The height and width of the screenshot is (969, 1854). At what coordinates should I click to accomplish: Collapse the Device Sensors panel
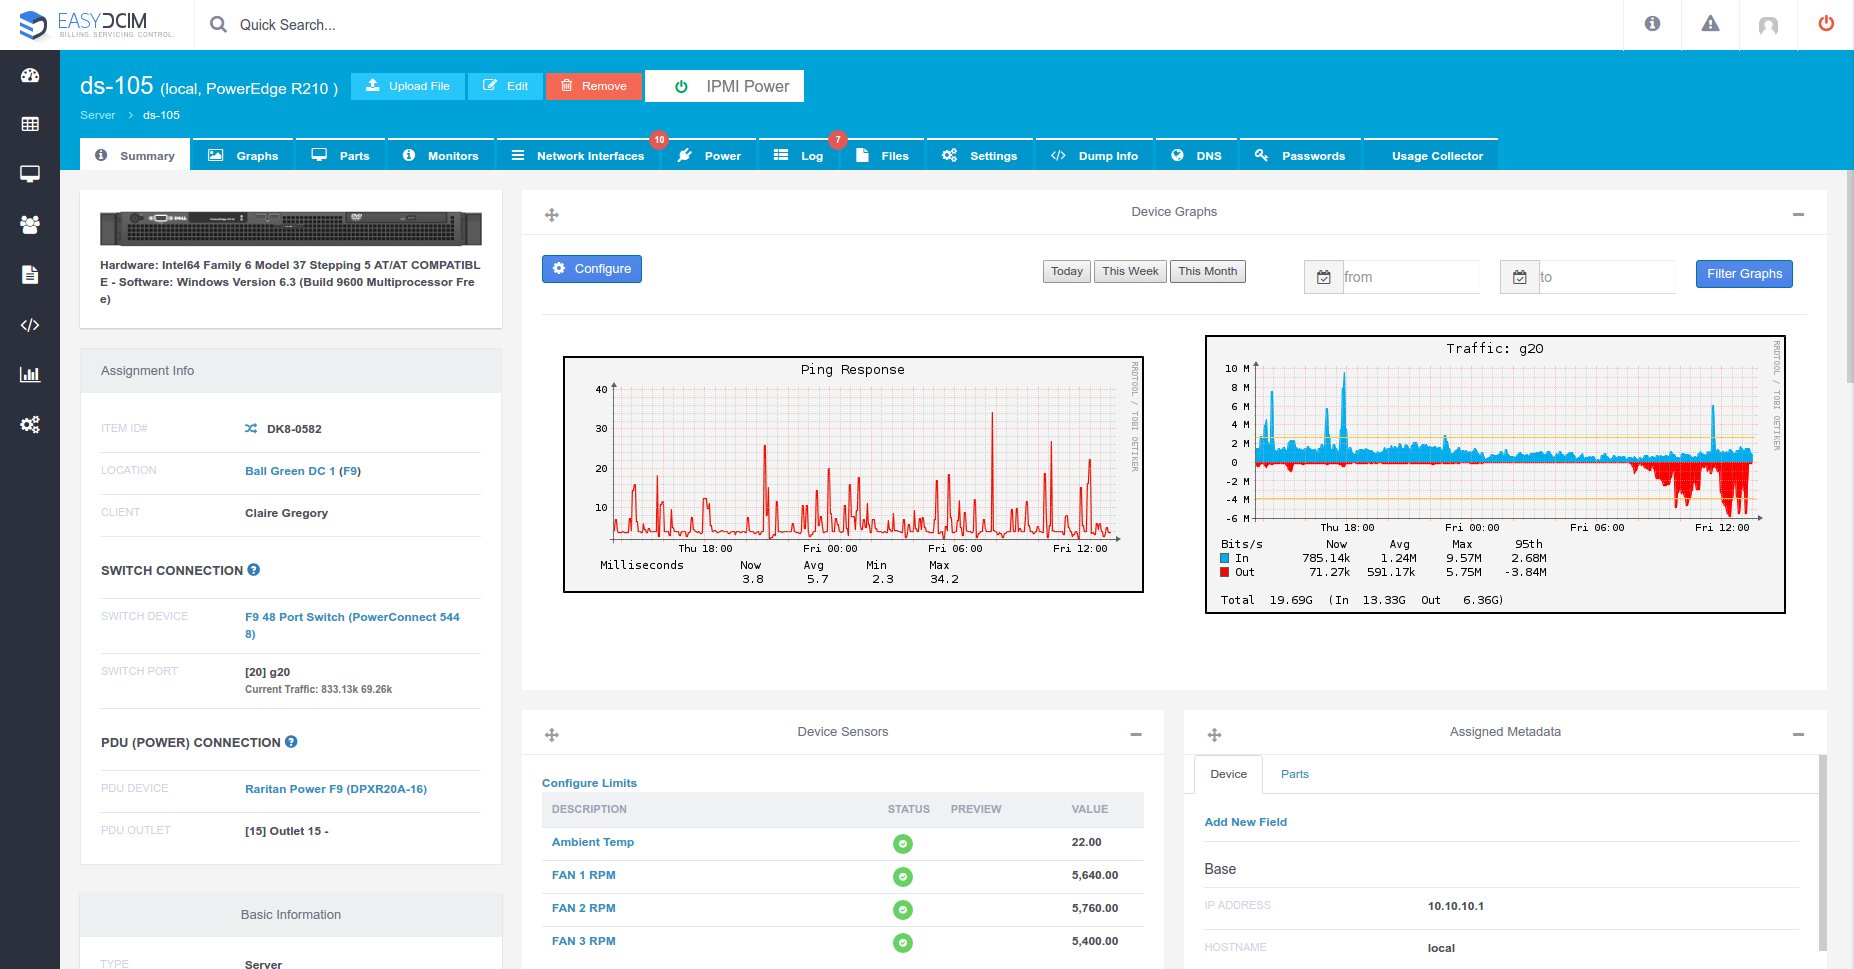pyautogui.click(x=1136, y=734)
